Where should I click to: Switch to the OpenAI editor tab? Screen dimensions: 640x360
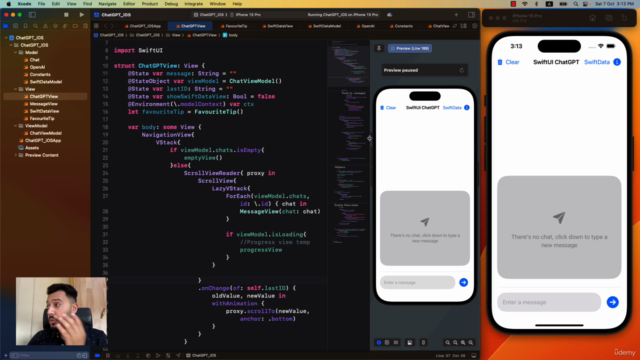pos(365,26)
